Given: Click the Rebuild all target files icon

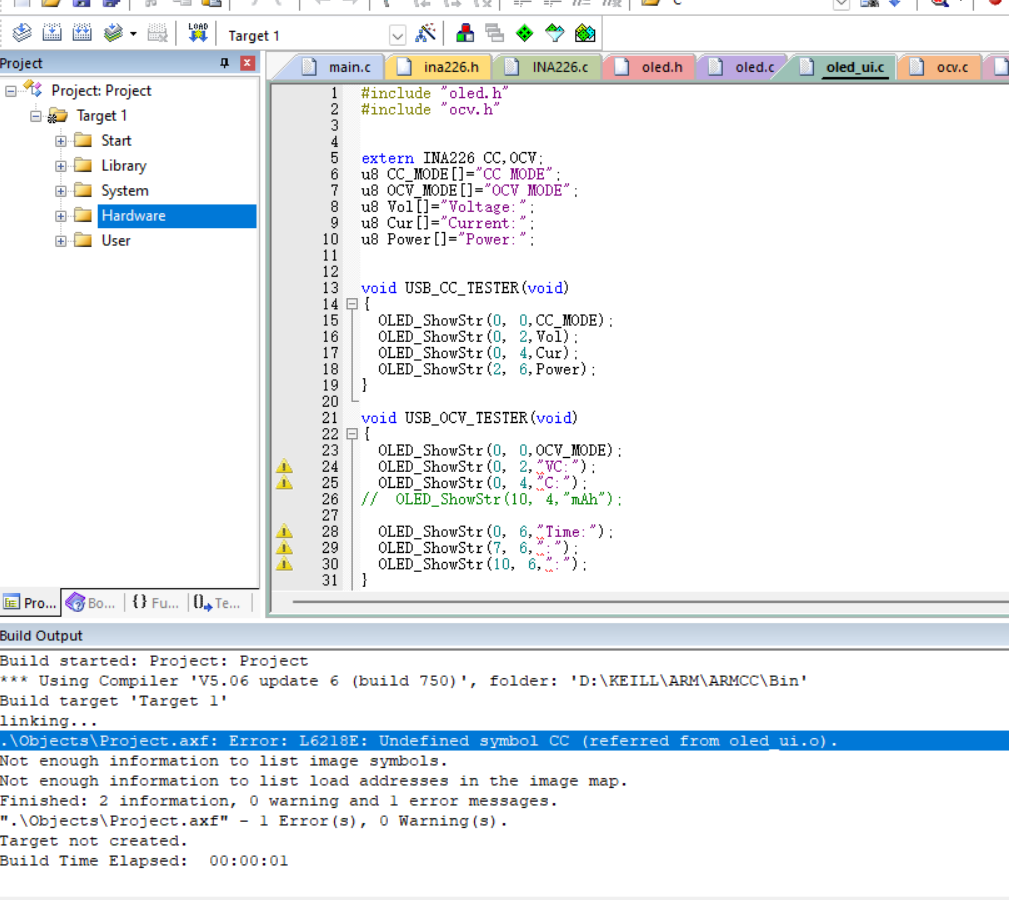Looking at the screenshot, I should click(82, 33).
